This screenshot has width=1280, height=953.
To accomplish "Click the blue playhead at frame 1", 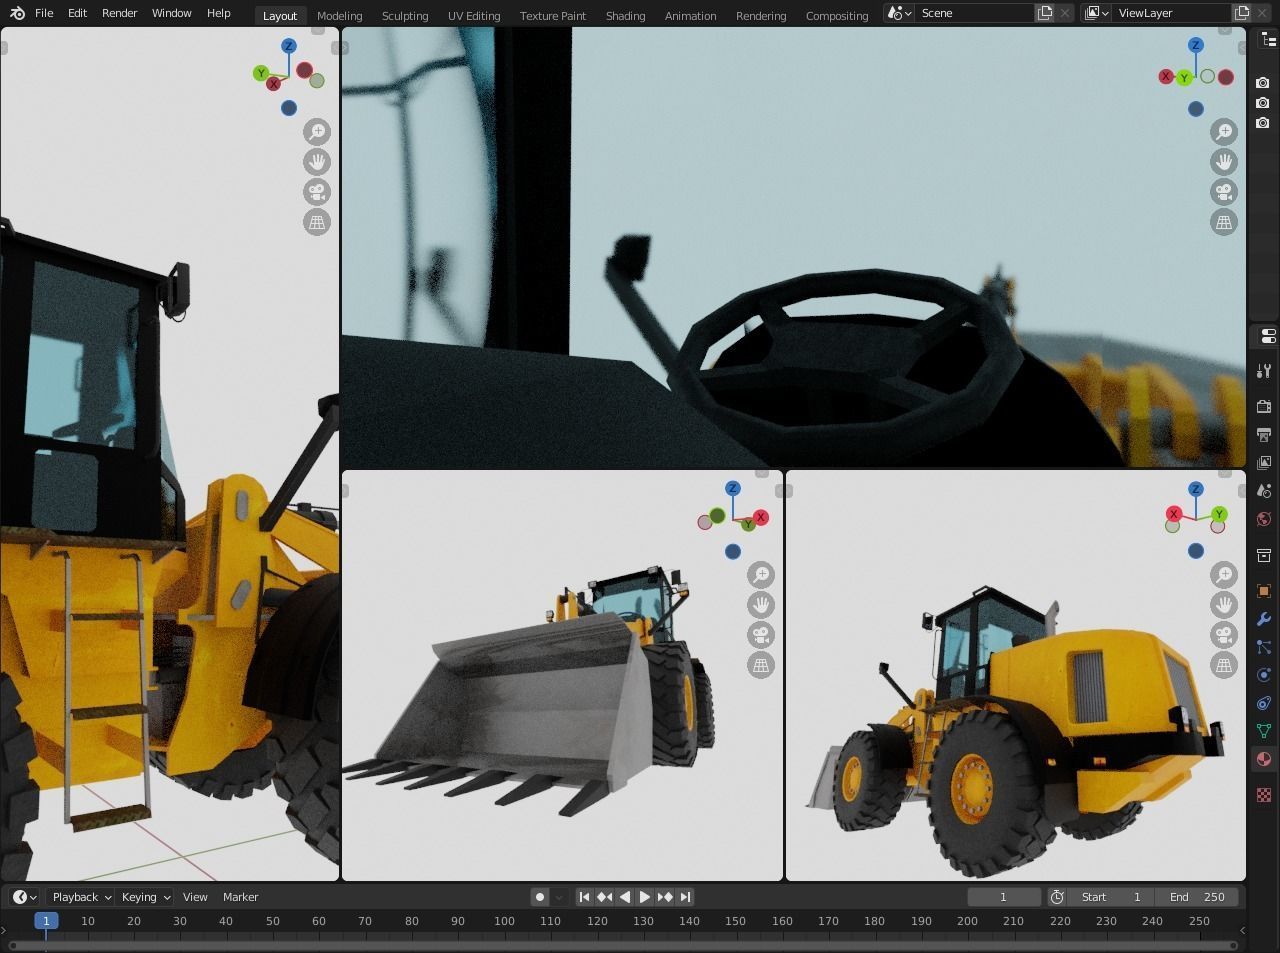I will (x=46, y=921).
